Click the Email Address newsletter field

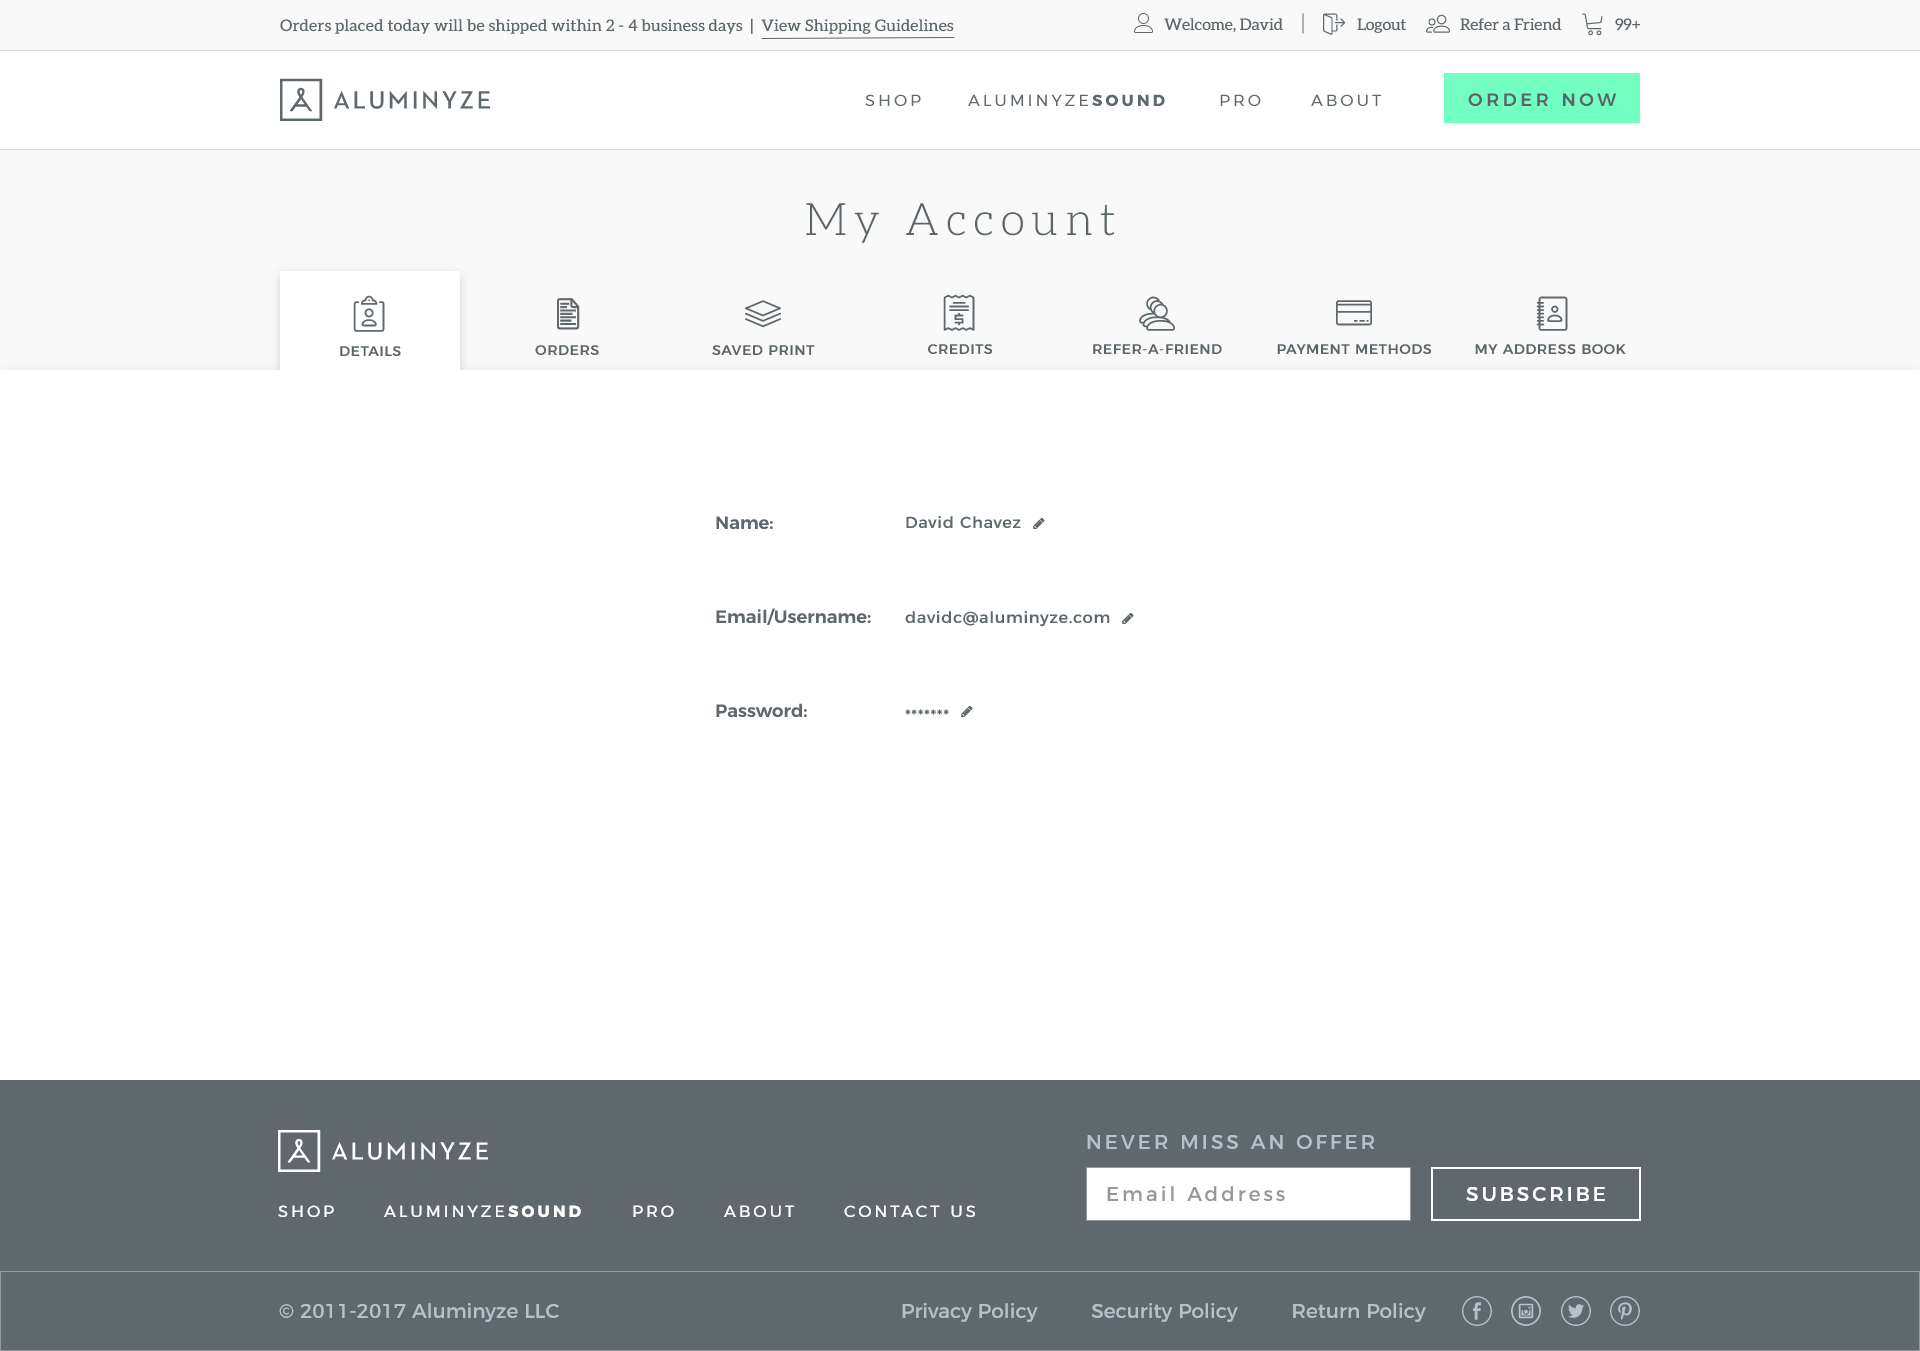[1248, 1194]
